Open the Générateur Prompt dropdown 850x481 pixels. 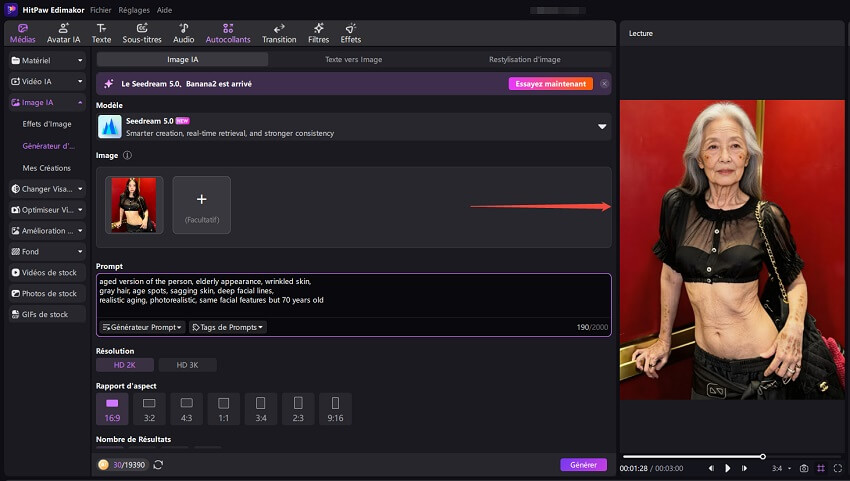coord(142,327)
